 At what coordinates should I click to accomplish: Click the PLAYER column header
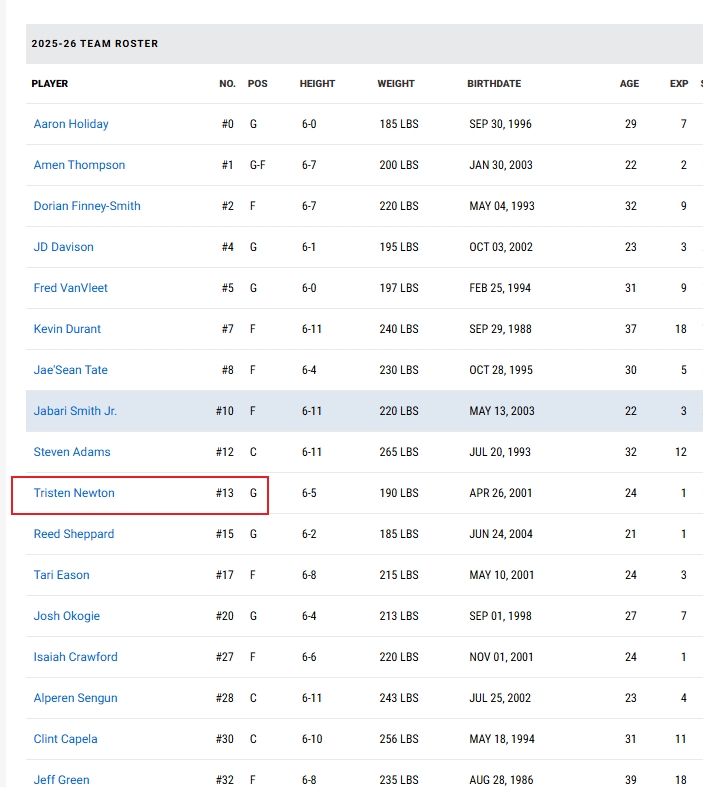[50, 84]
